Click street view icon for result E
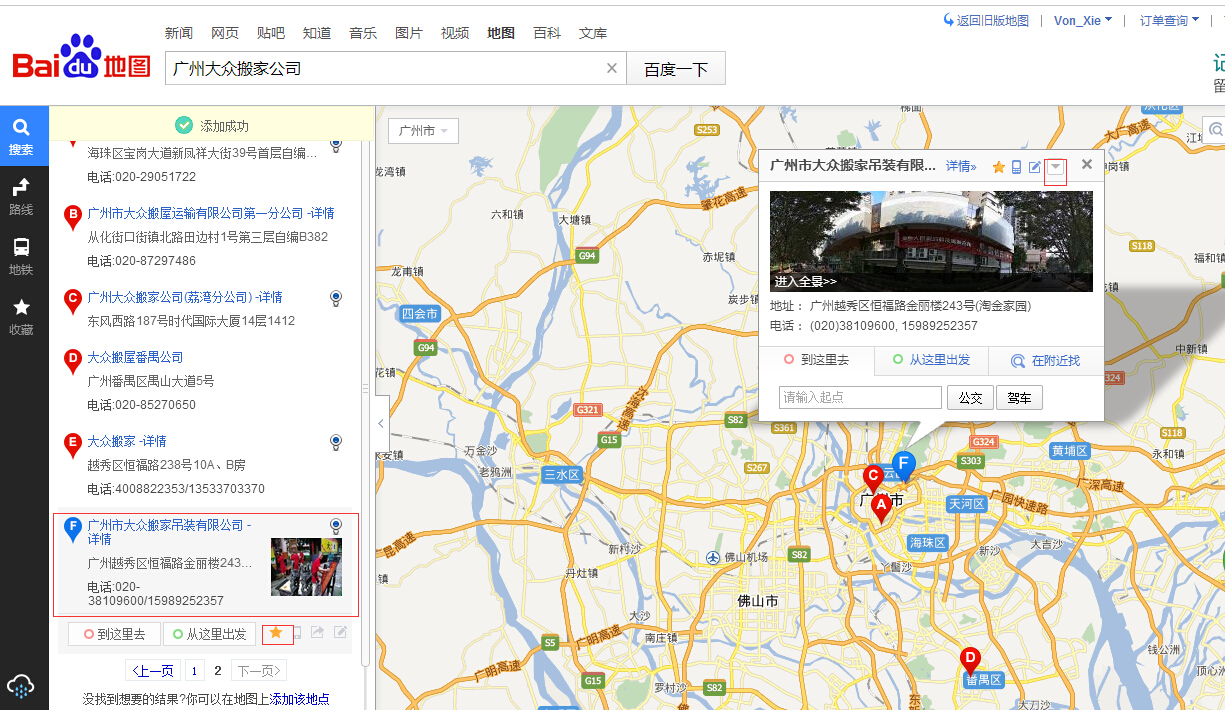 pyautogui.click(x=336, y=442)
